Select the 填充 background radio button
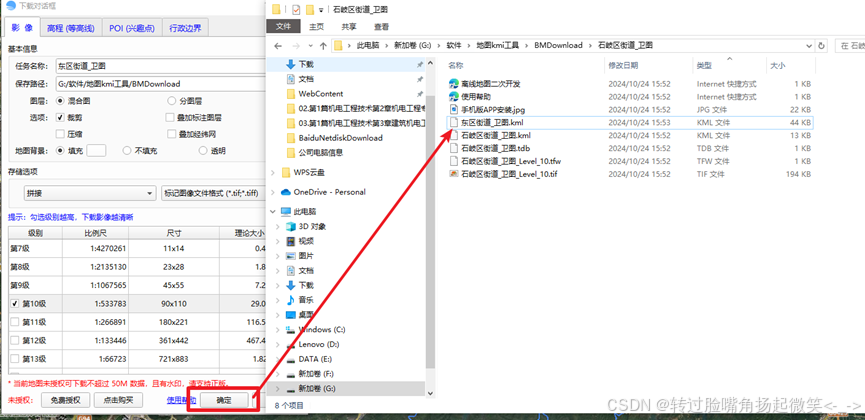Viewport: 865px width, 420px height. (x=60, y=151)
